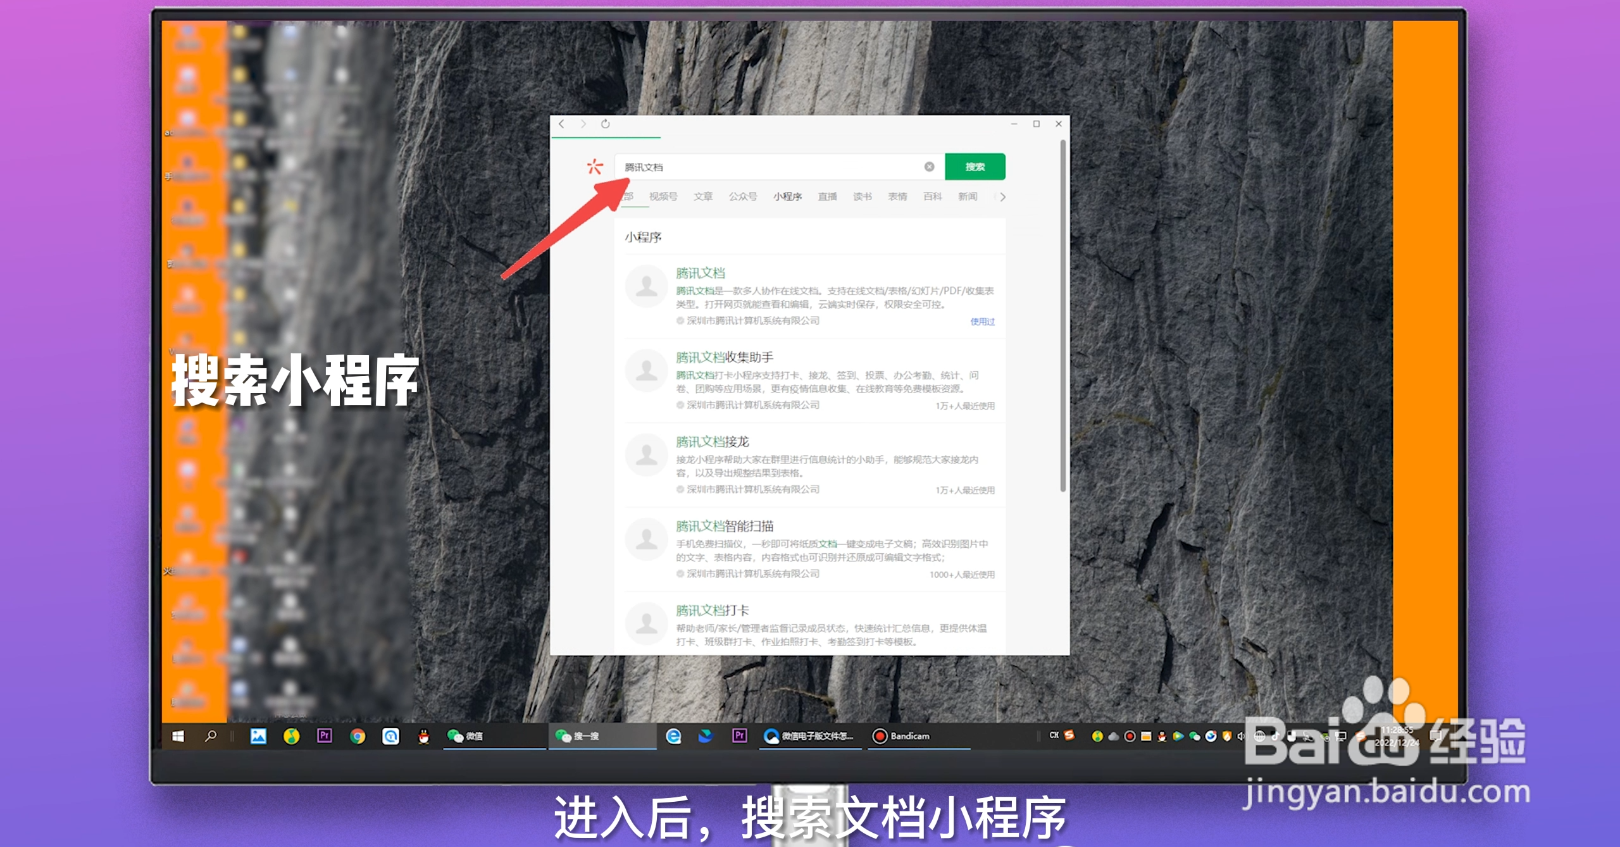Image resolution: width=1620 pixels, height=847 pixels.
Task: Open the 腾讯文档打卡 result
Action: coord(713,610)
